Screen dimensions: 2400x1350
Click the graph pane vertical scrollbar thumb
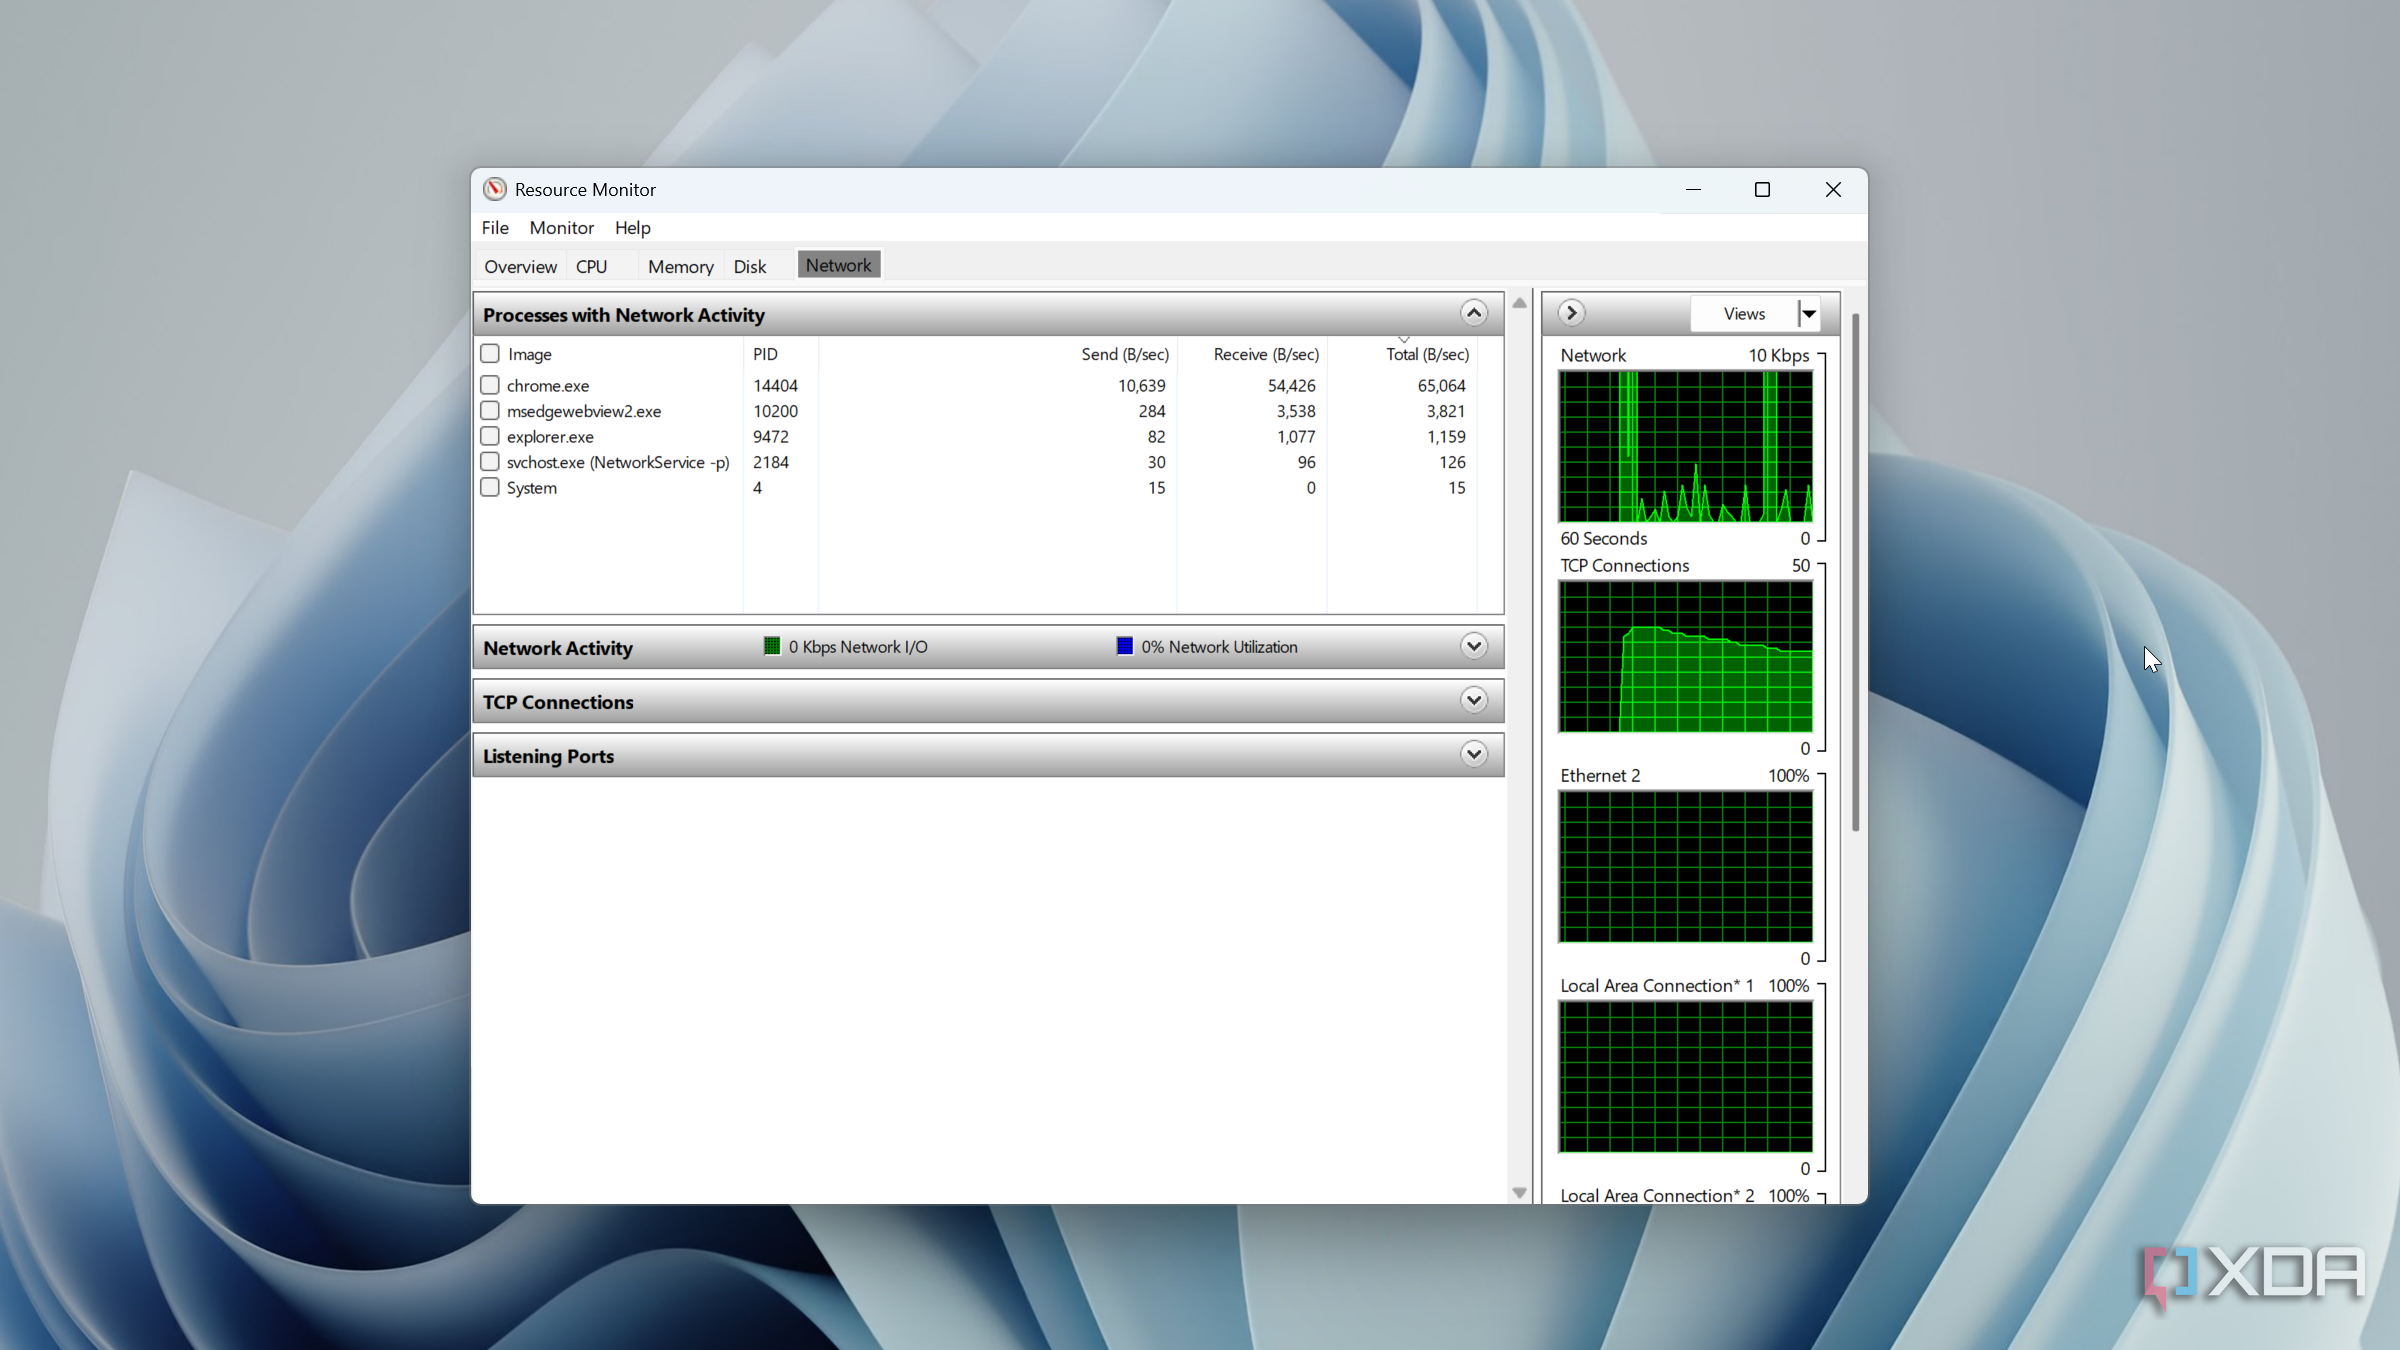pos(1856,572)
